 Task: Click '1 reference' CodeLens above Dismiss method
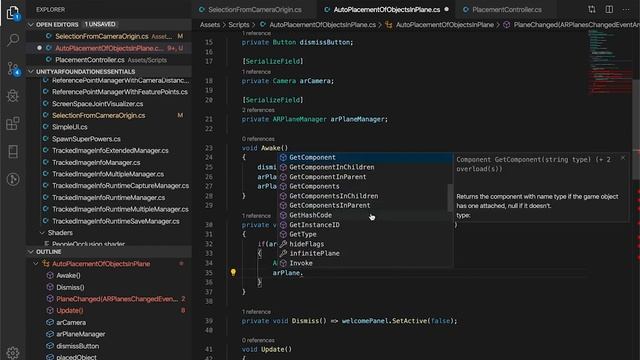tap(256, 312)
